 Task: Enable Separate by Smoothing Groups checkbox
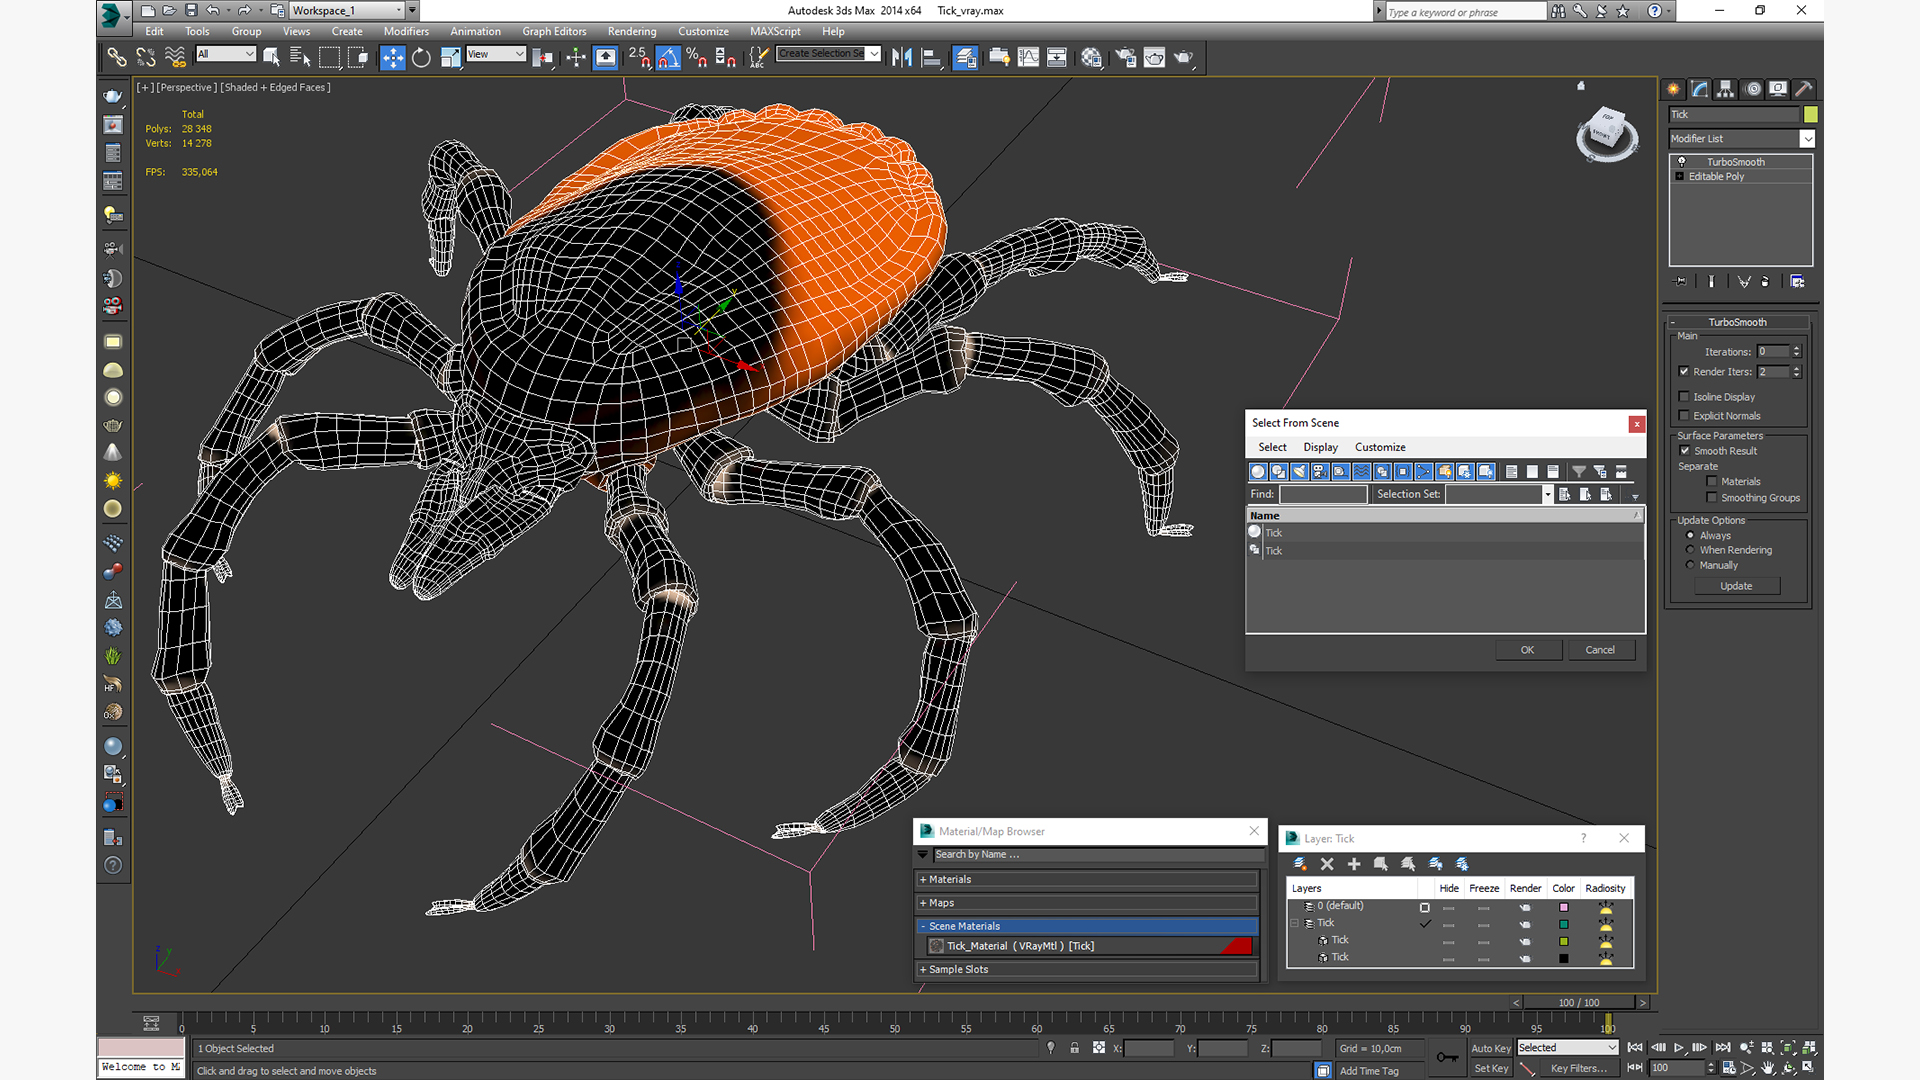tap(1712, 498)
